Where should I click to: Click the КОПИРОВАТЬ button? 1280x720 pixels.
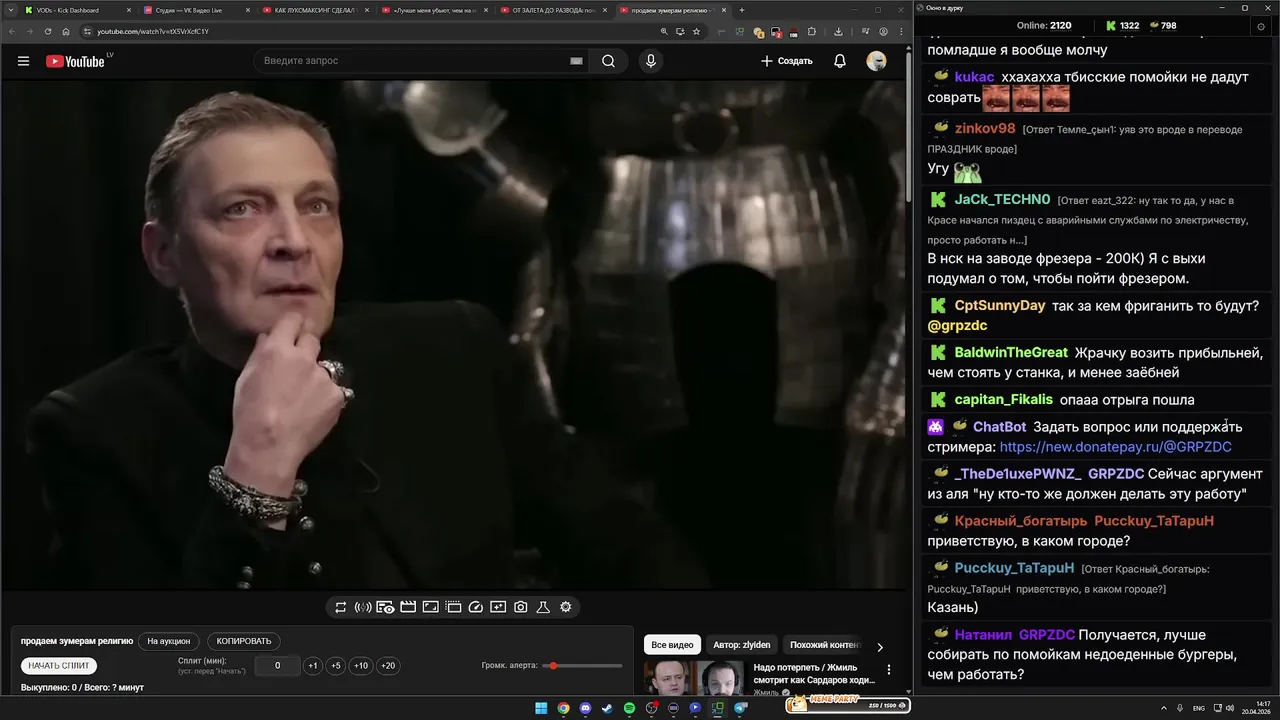pos(244,641)
